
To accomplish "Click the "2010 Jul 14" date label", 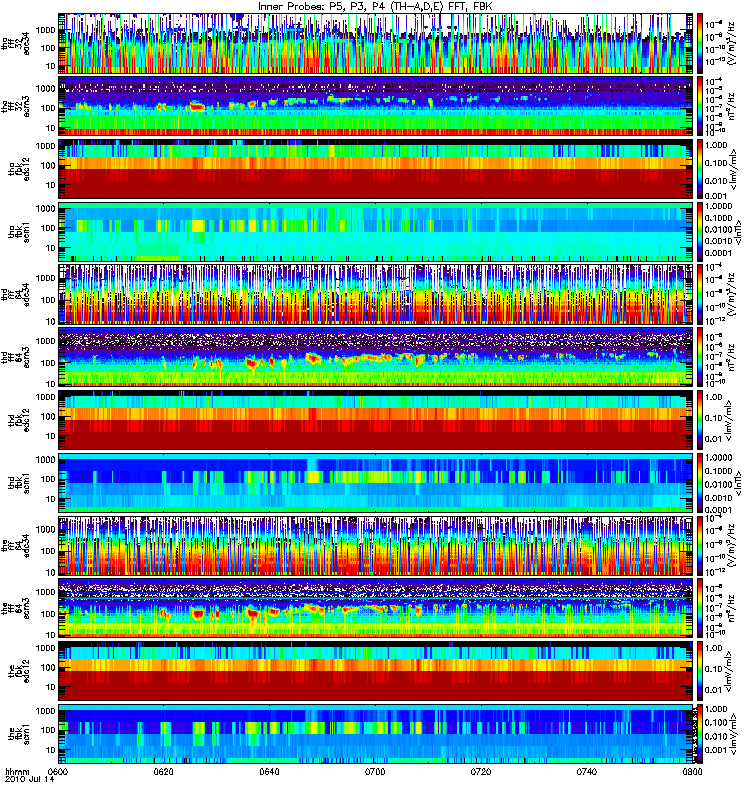I will click(x=29, y=780).
